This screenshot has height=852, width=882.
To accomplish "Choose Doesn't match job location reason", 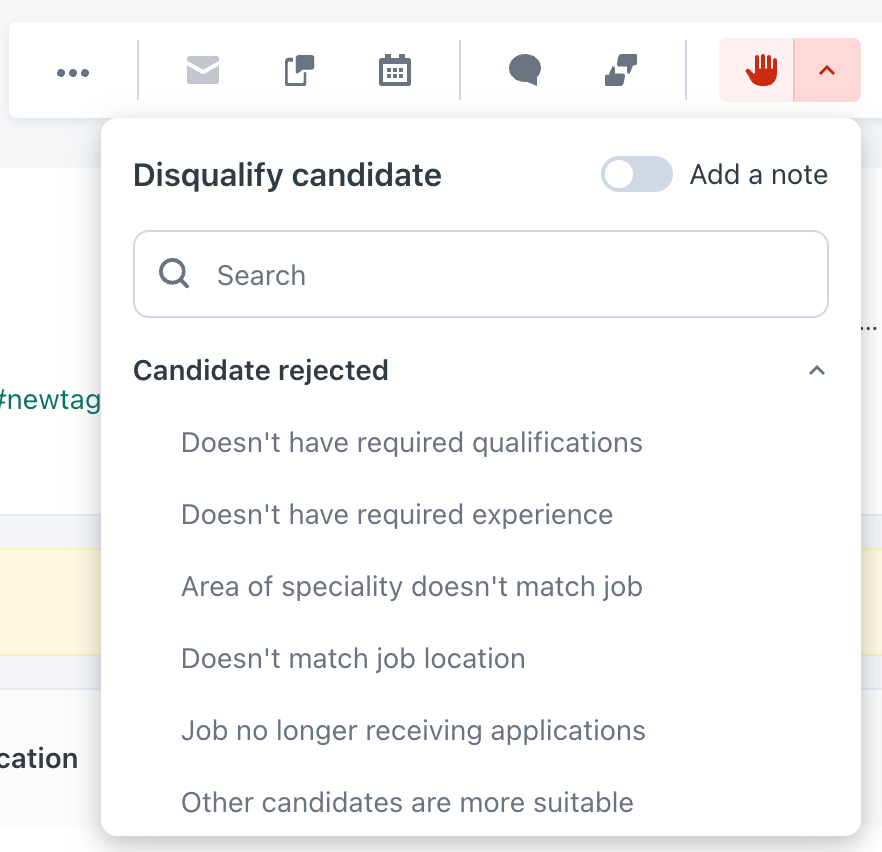I will pos(353,658).
